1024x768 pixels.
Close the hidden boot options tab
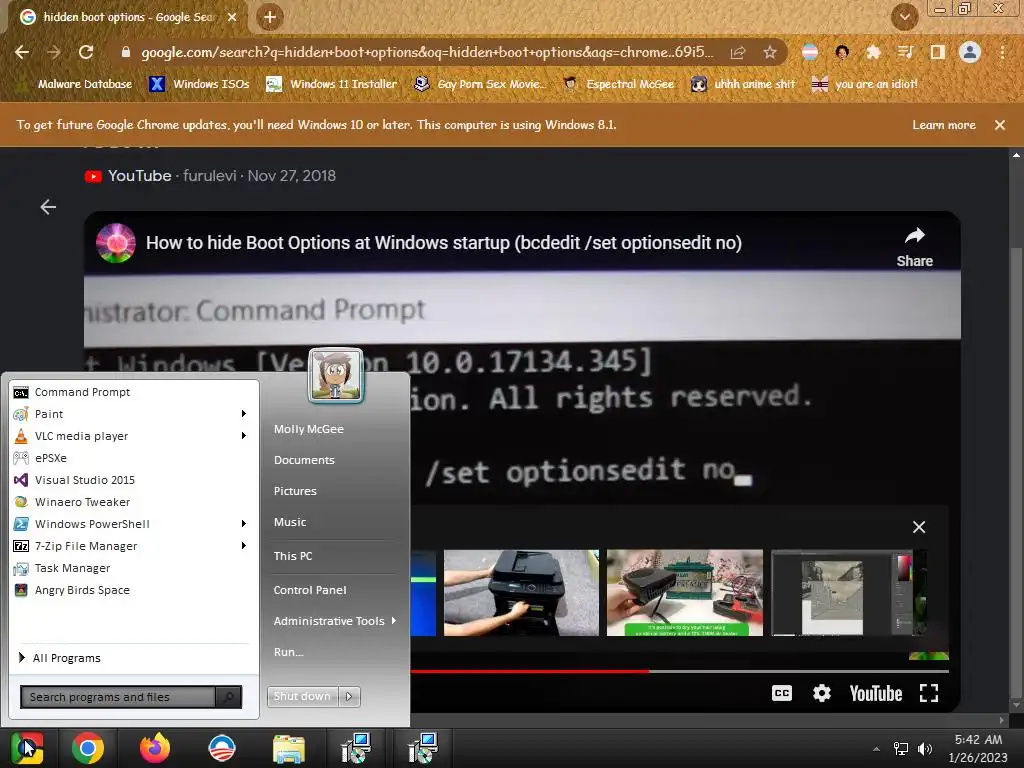pos(232,17)
